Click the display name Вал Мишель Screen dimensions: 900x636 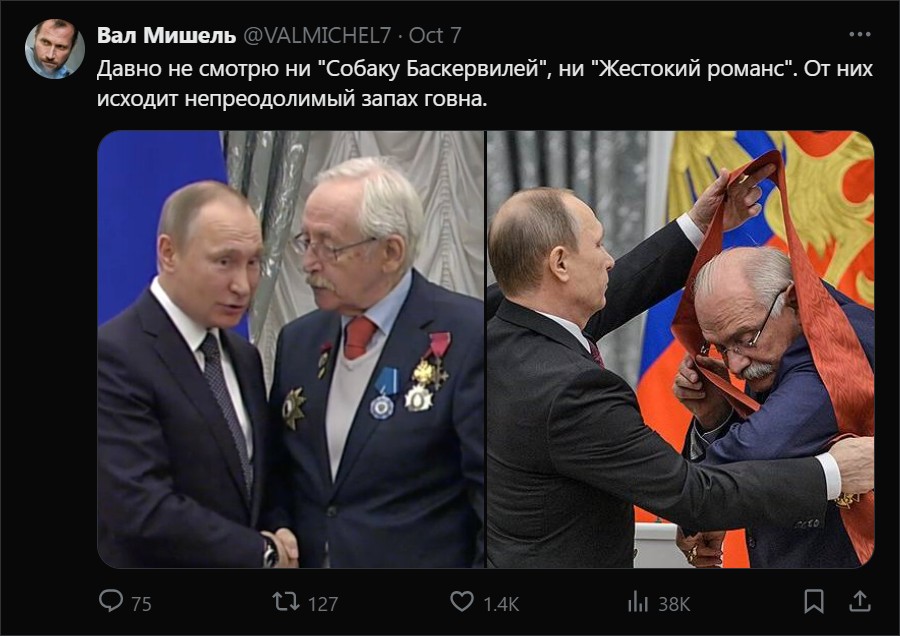(x=166, y=36)
